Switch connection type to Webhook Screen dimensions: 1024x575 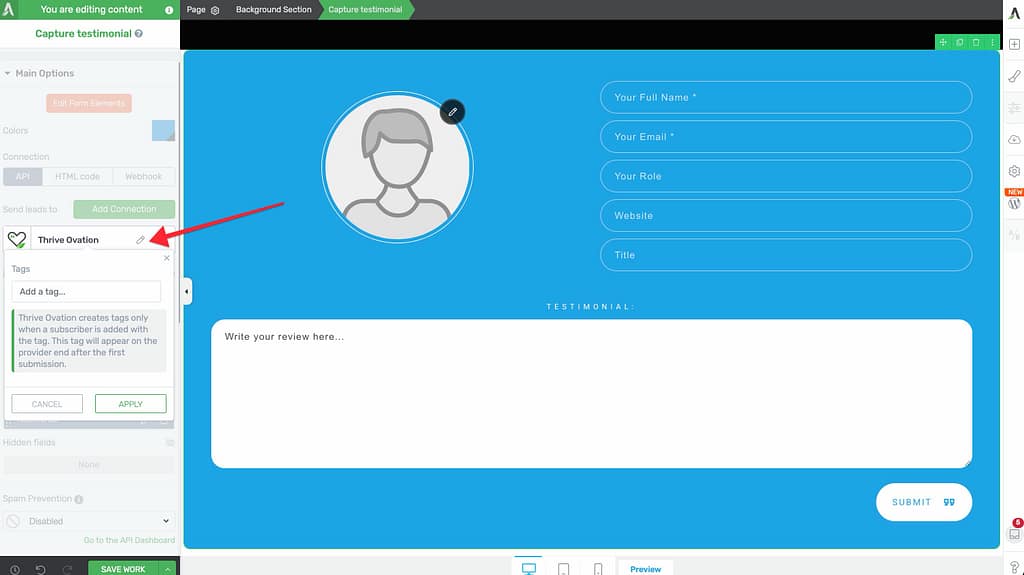(144, 177)
